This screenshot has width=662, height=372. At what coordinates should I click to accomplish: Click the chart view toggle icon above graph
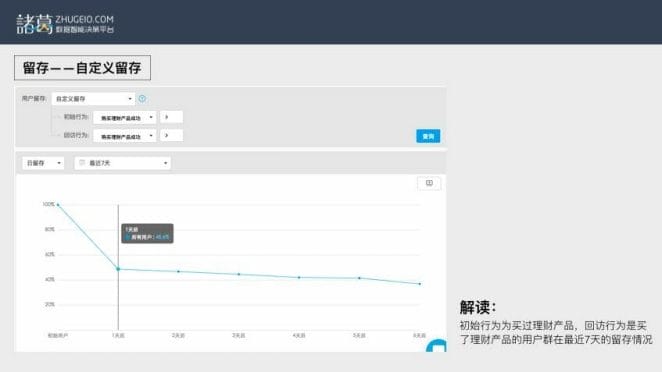click(x=429, y=183)
